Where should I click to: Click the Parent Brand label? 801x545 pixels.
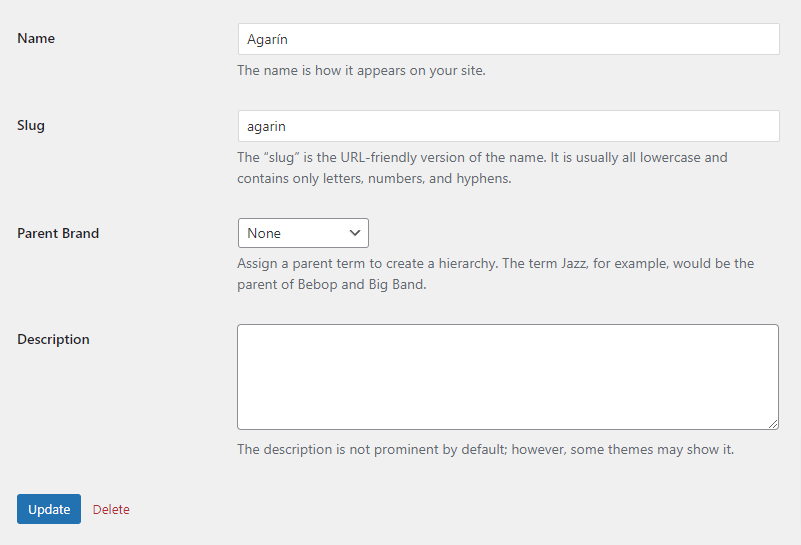(x=58, y=233)
